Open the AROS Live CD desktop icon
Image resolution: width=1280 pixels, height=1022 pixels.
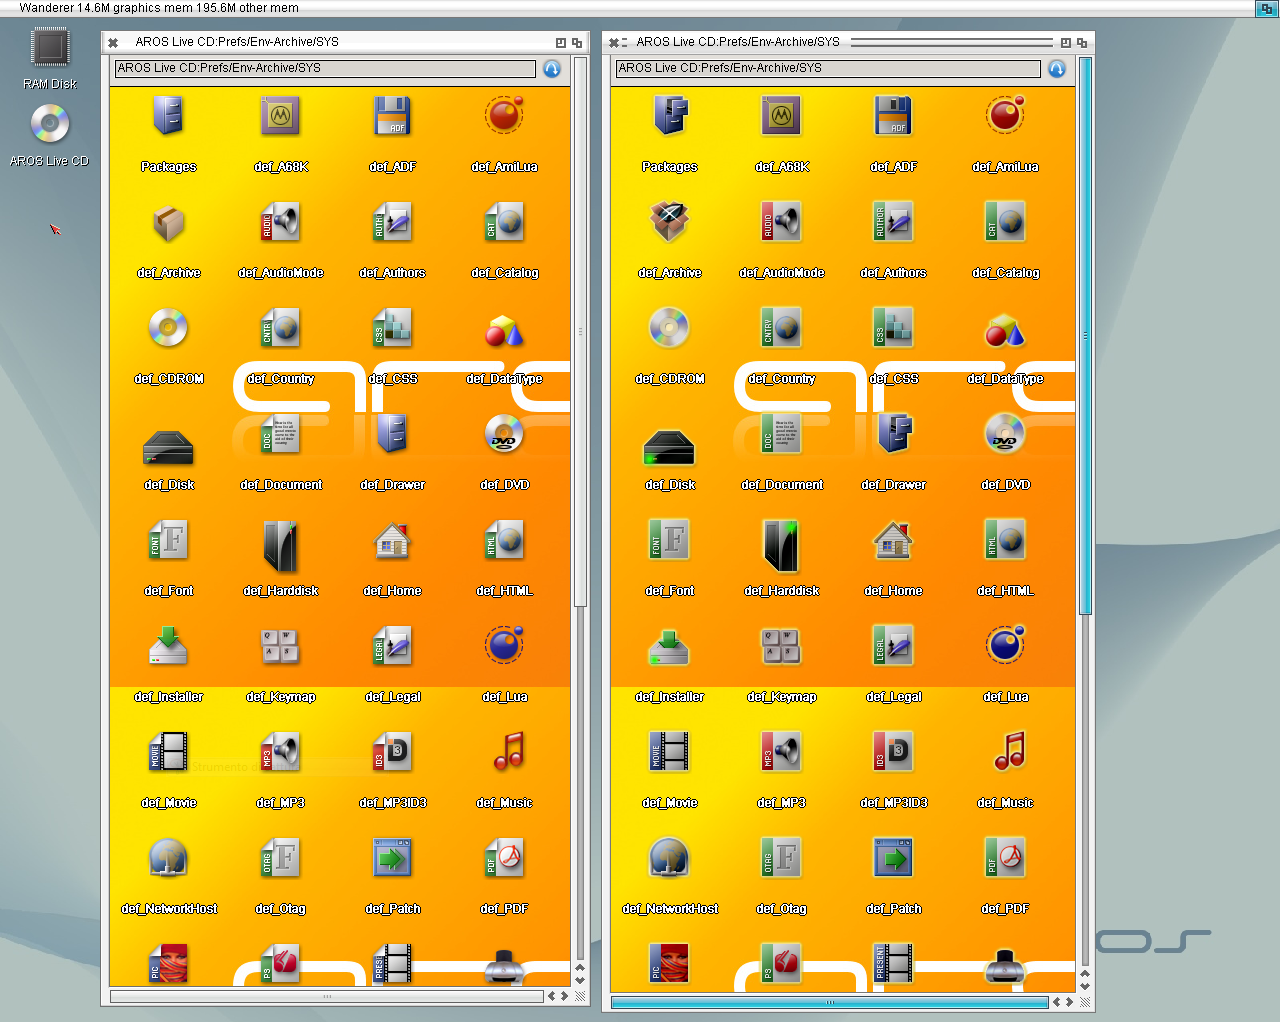[50, 124]
